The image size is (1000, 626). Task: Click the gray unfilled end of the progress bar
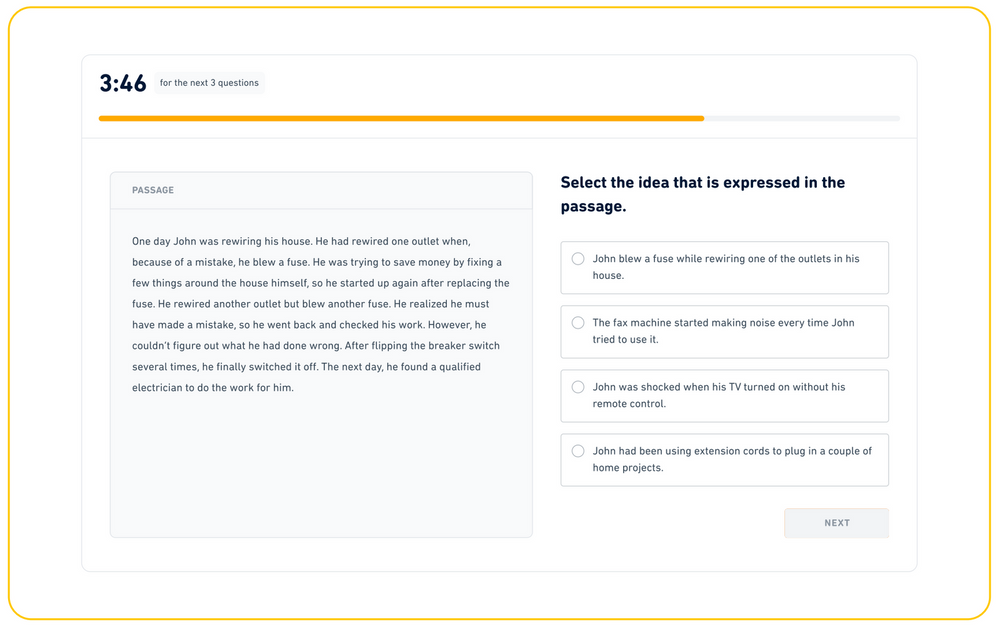(x=802, y=118)
